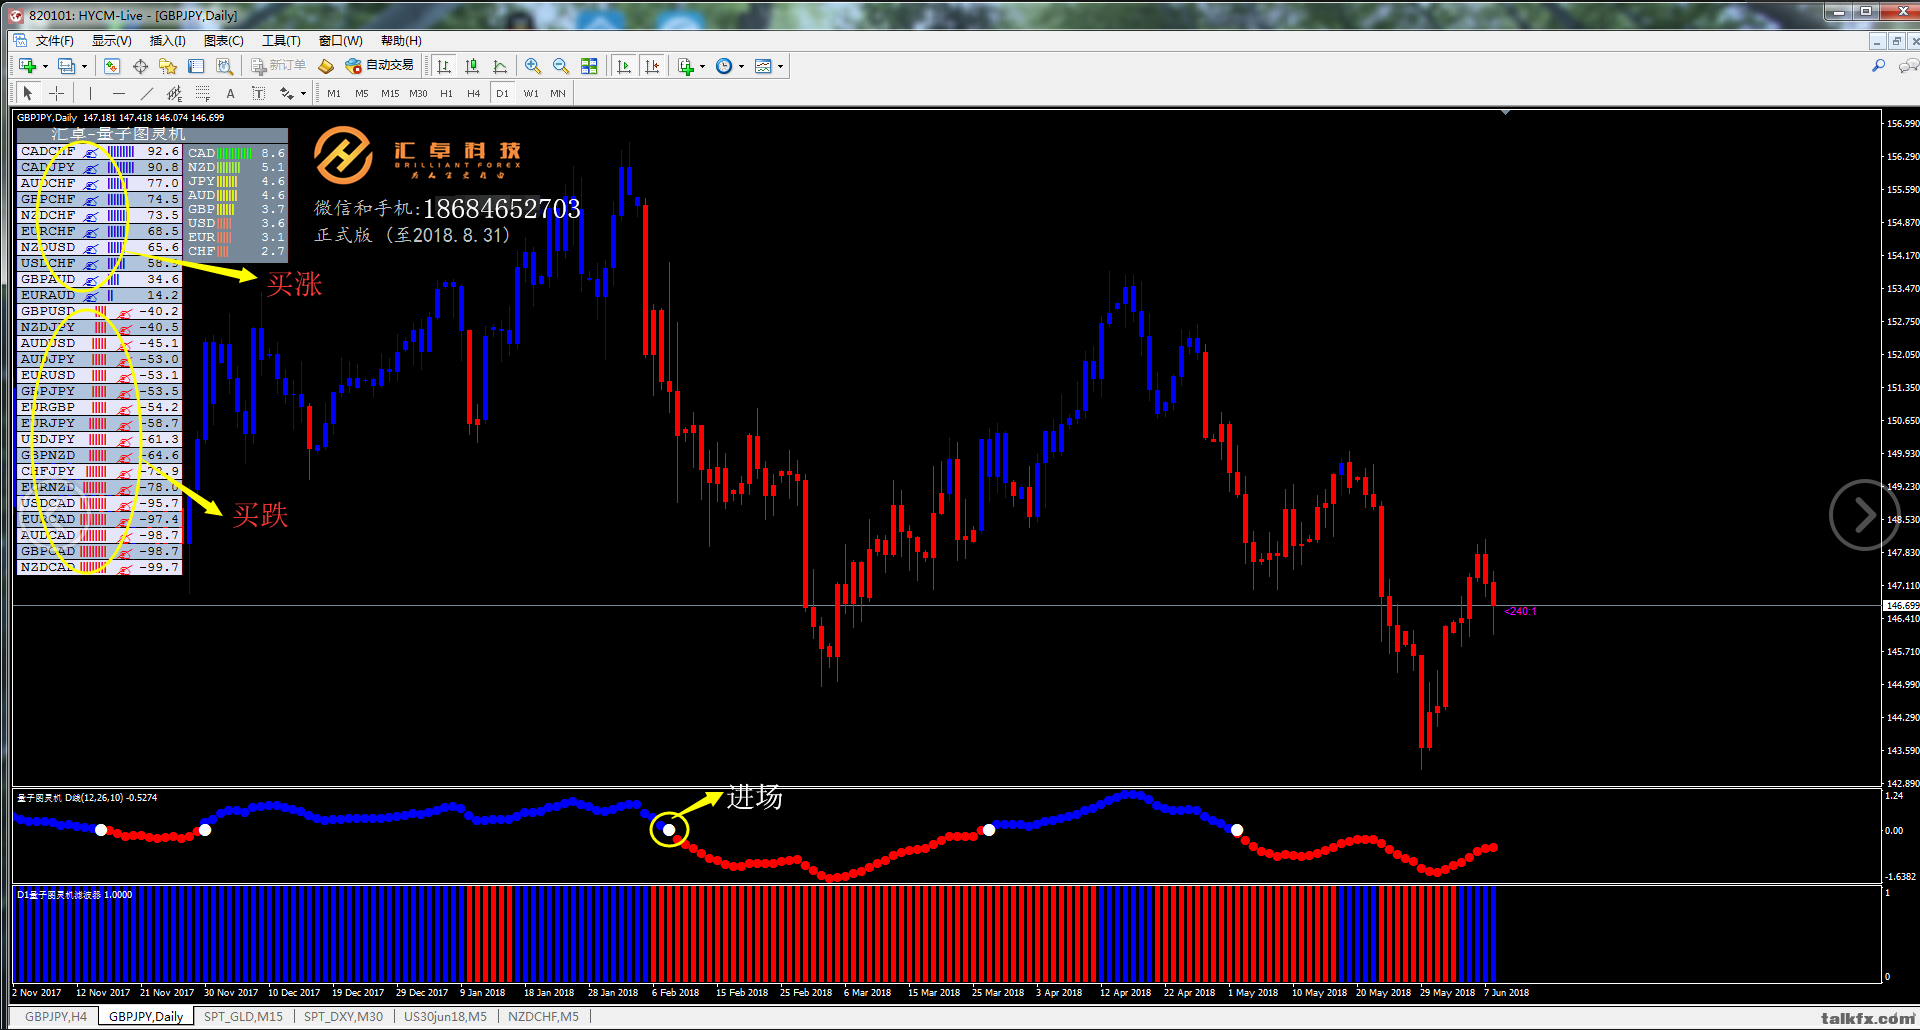Image resolution: width=1920 pixels, height=1030 pixels.
Task: Open the New Chart tool
Action: (x=27, y=66)
